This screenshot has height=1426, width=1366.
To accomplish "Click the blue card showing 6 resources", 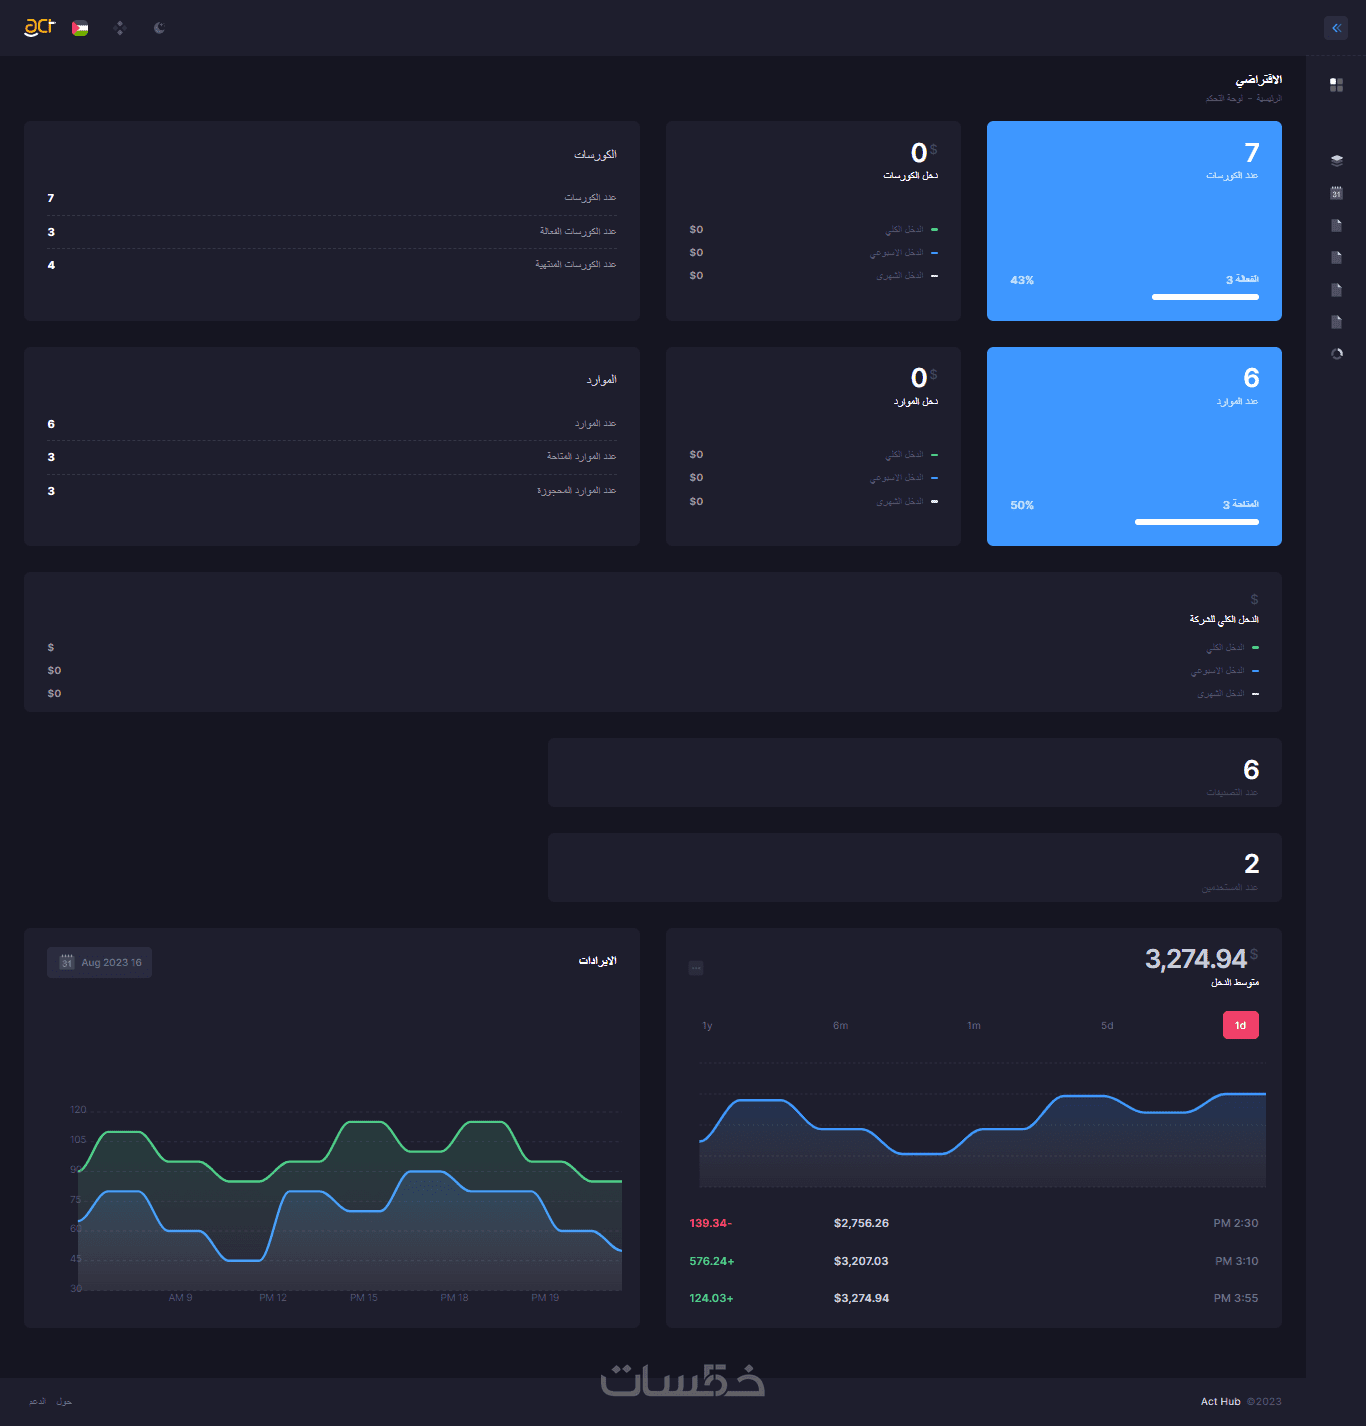I will [1134, 446].
